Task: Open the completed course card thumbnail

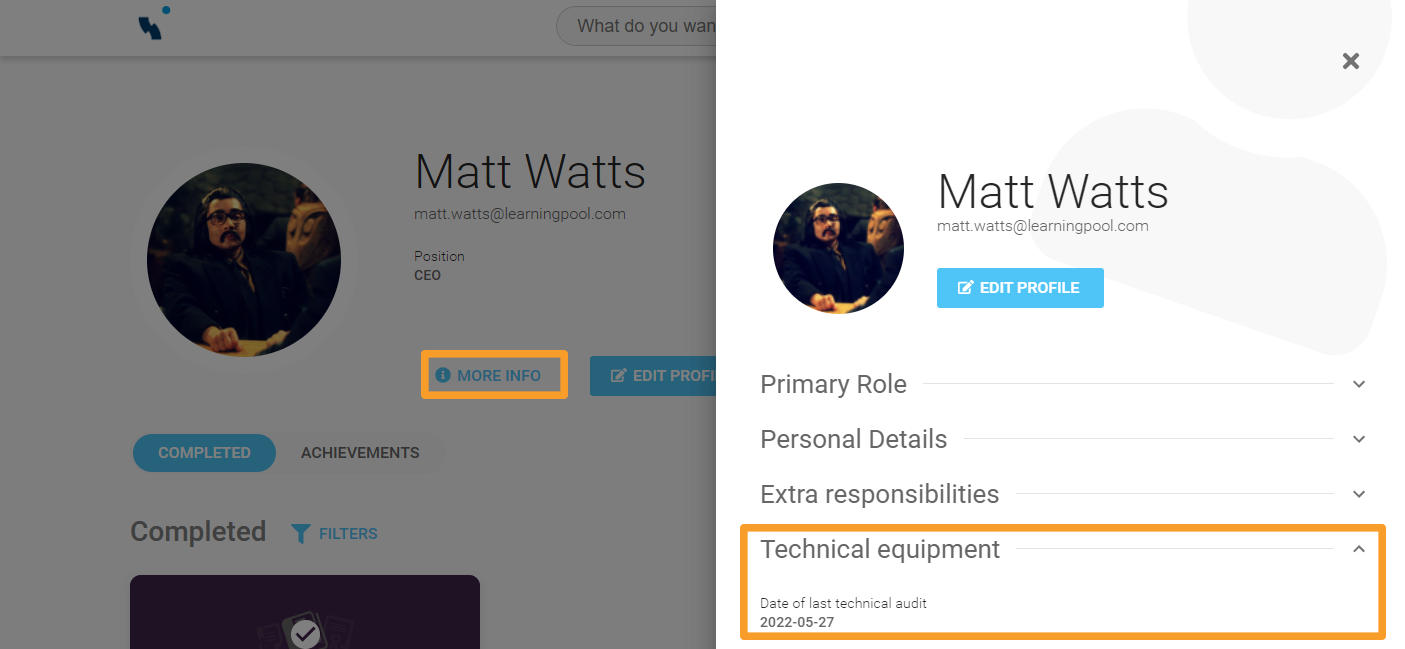Action: click(x=305, y=612)
